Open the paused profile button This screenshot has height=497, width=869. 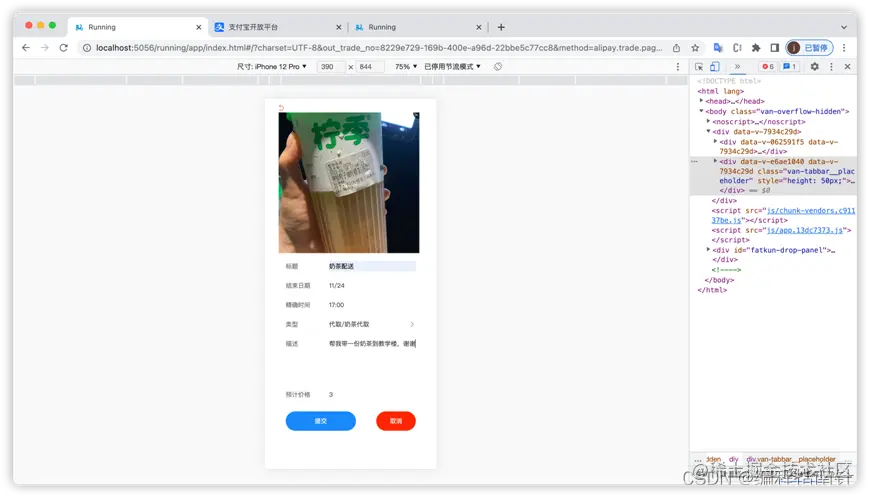pyautogui.click(x=810, y=48)
